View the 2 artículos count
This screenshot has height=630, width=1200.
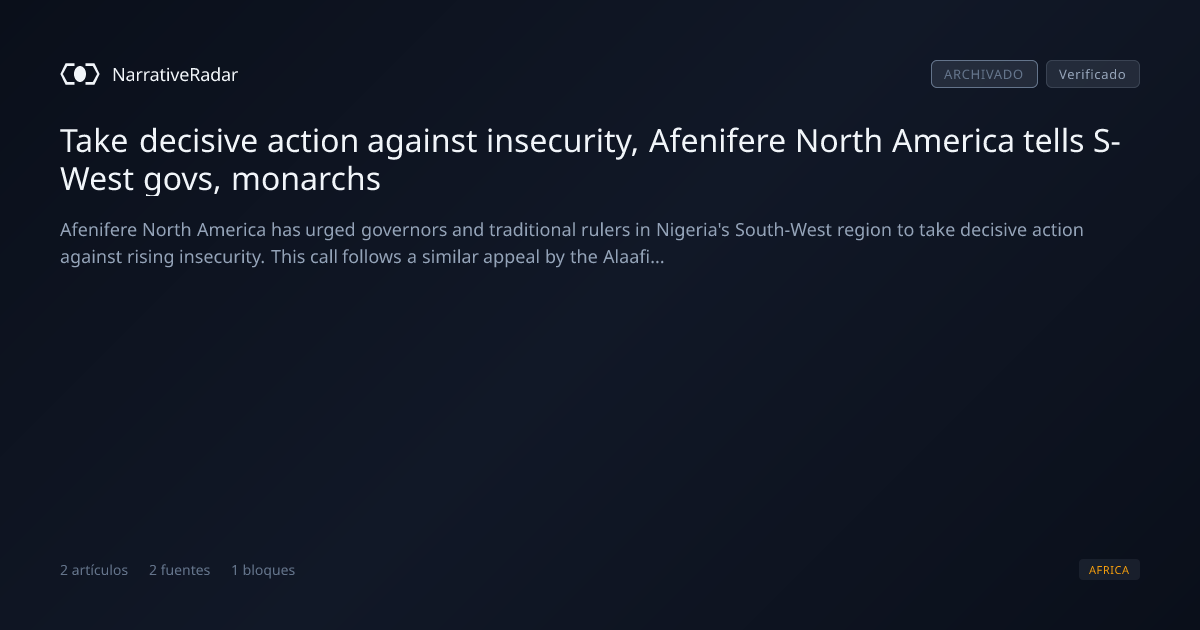[x=94, y=570]
